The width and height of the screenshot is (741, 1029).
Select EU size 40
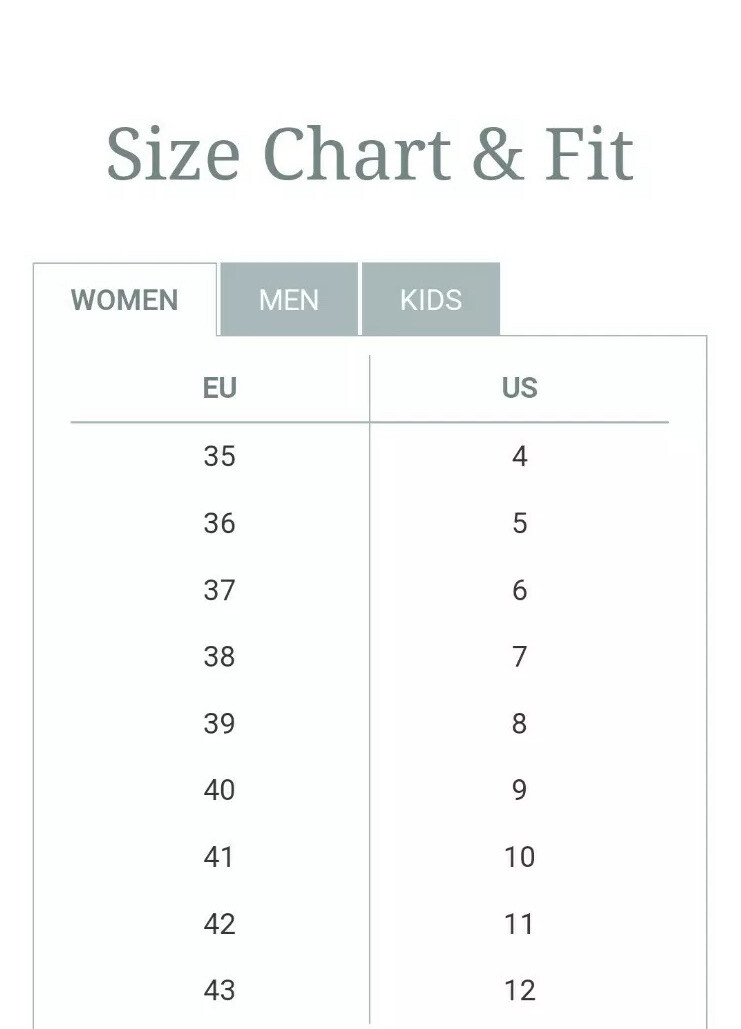[219, 789]
